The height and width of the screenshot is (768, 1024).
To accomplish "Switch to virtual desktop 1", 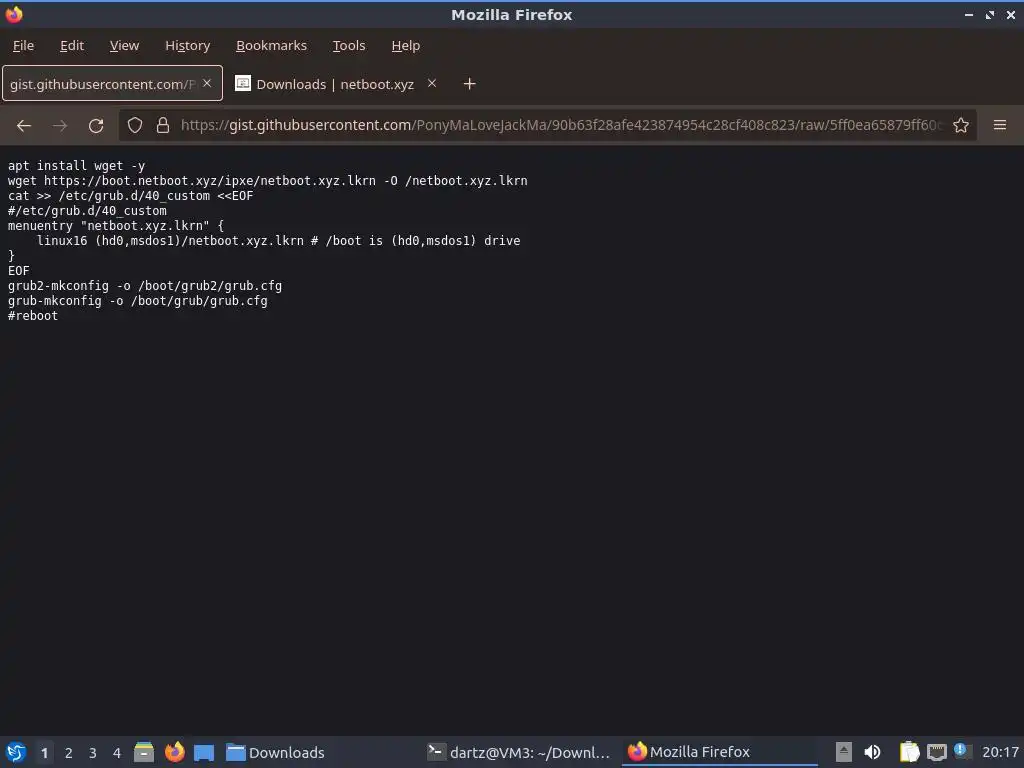I will (44, 753).
